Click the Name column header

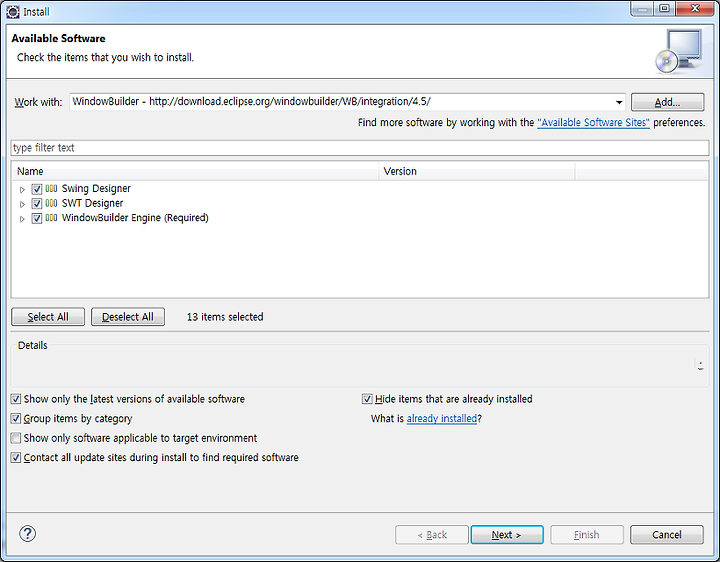[x=195, y=171]
